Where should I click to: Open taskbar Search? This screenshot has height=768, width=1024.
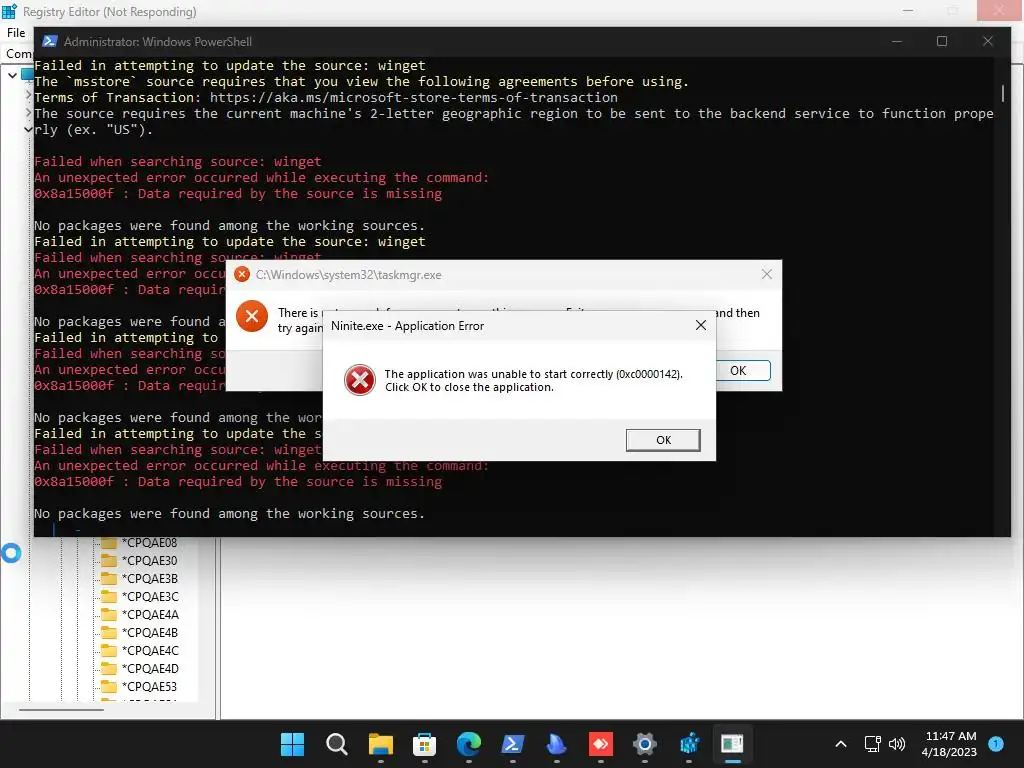tap(336, 744)
